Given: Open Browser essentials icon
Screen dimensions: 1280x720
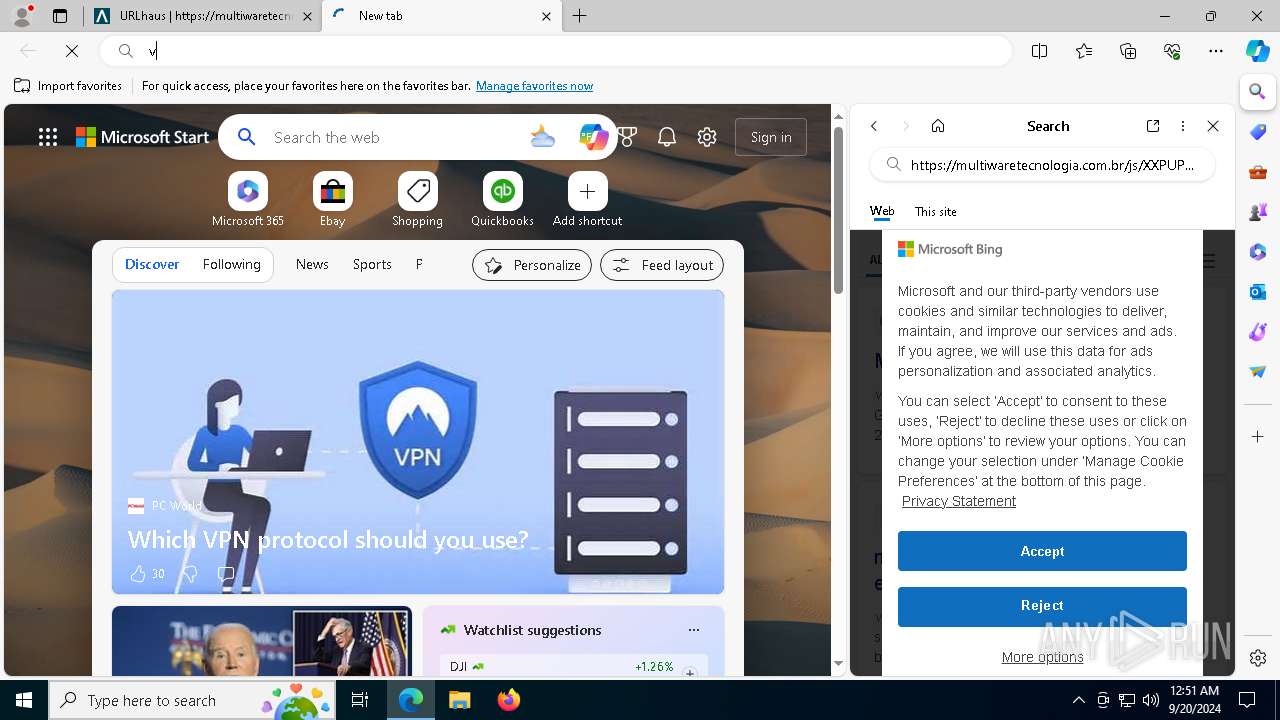Looking at the screenshot, I should click(1172, 51).
